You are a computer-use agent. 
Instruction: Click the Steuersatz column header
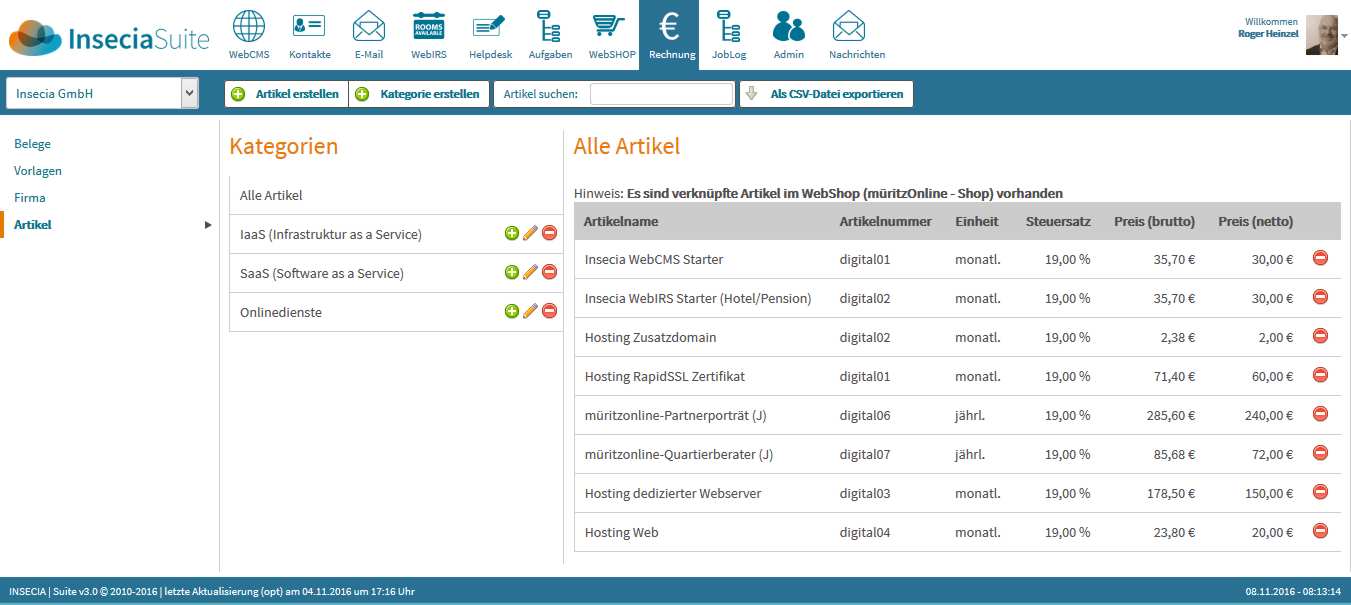coord(1058,221)
